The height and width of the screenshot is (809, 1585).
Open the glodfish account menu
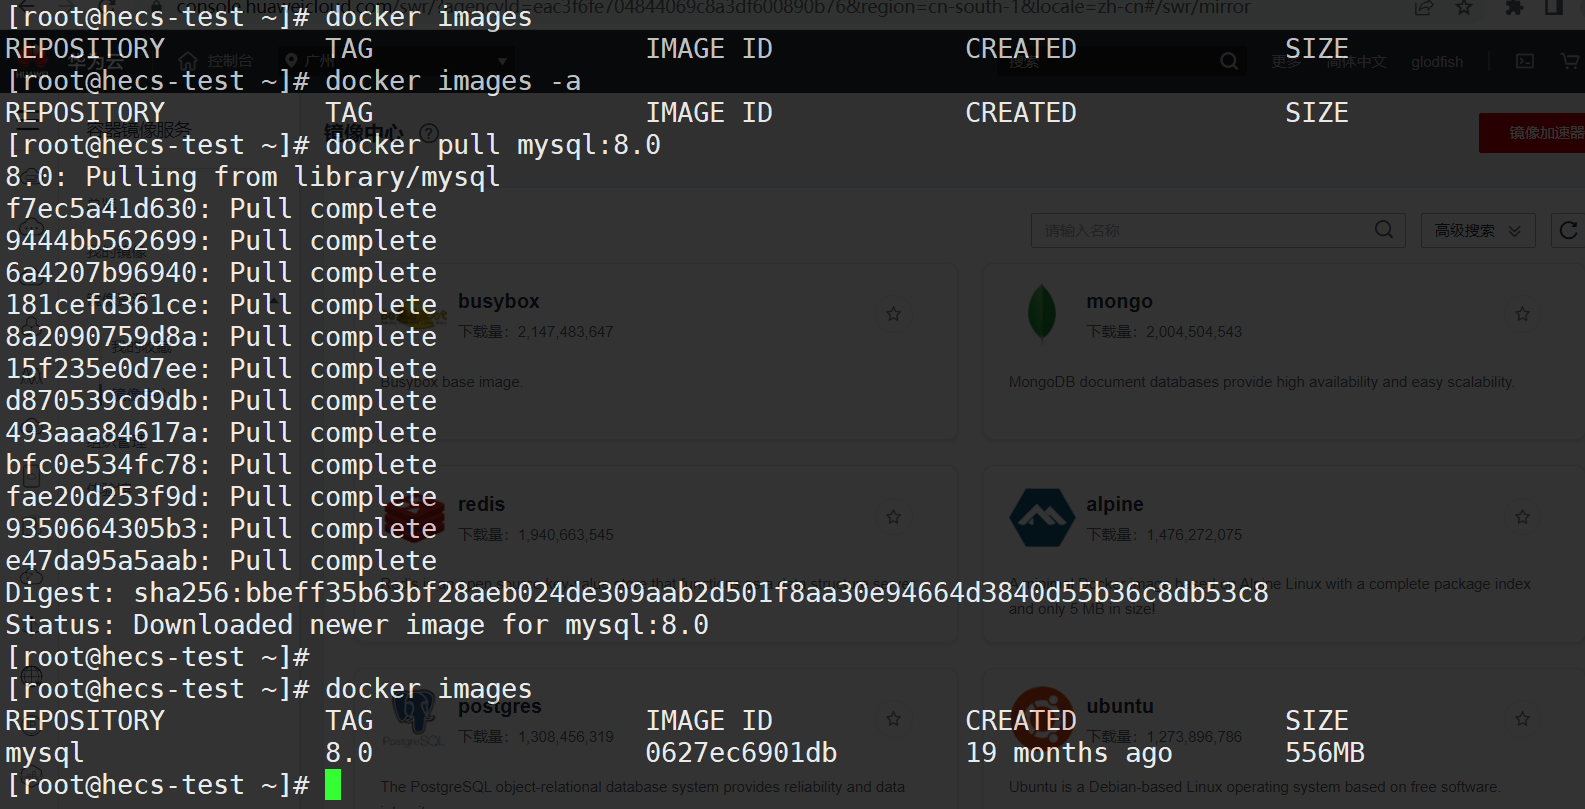point(1437,62)
